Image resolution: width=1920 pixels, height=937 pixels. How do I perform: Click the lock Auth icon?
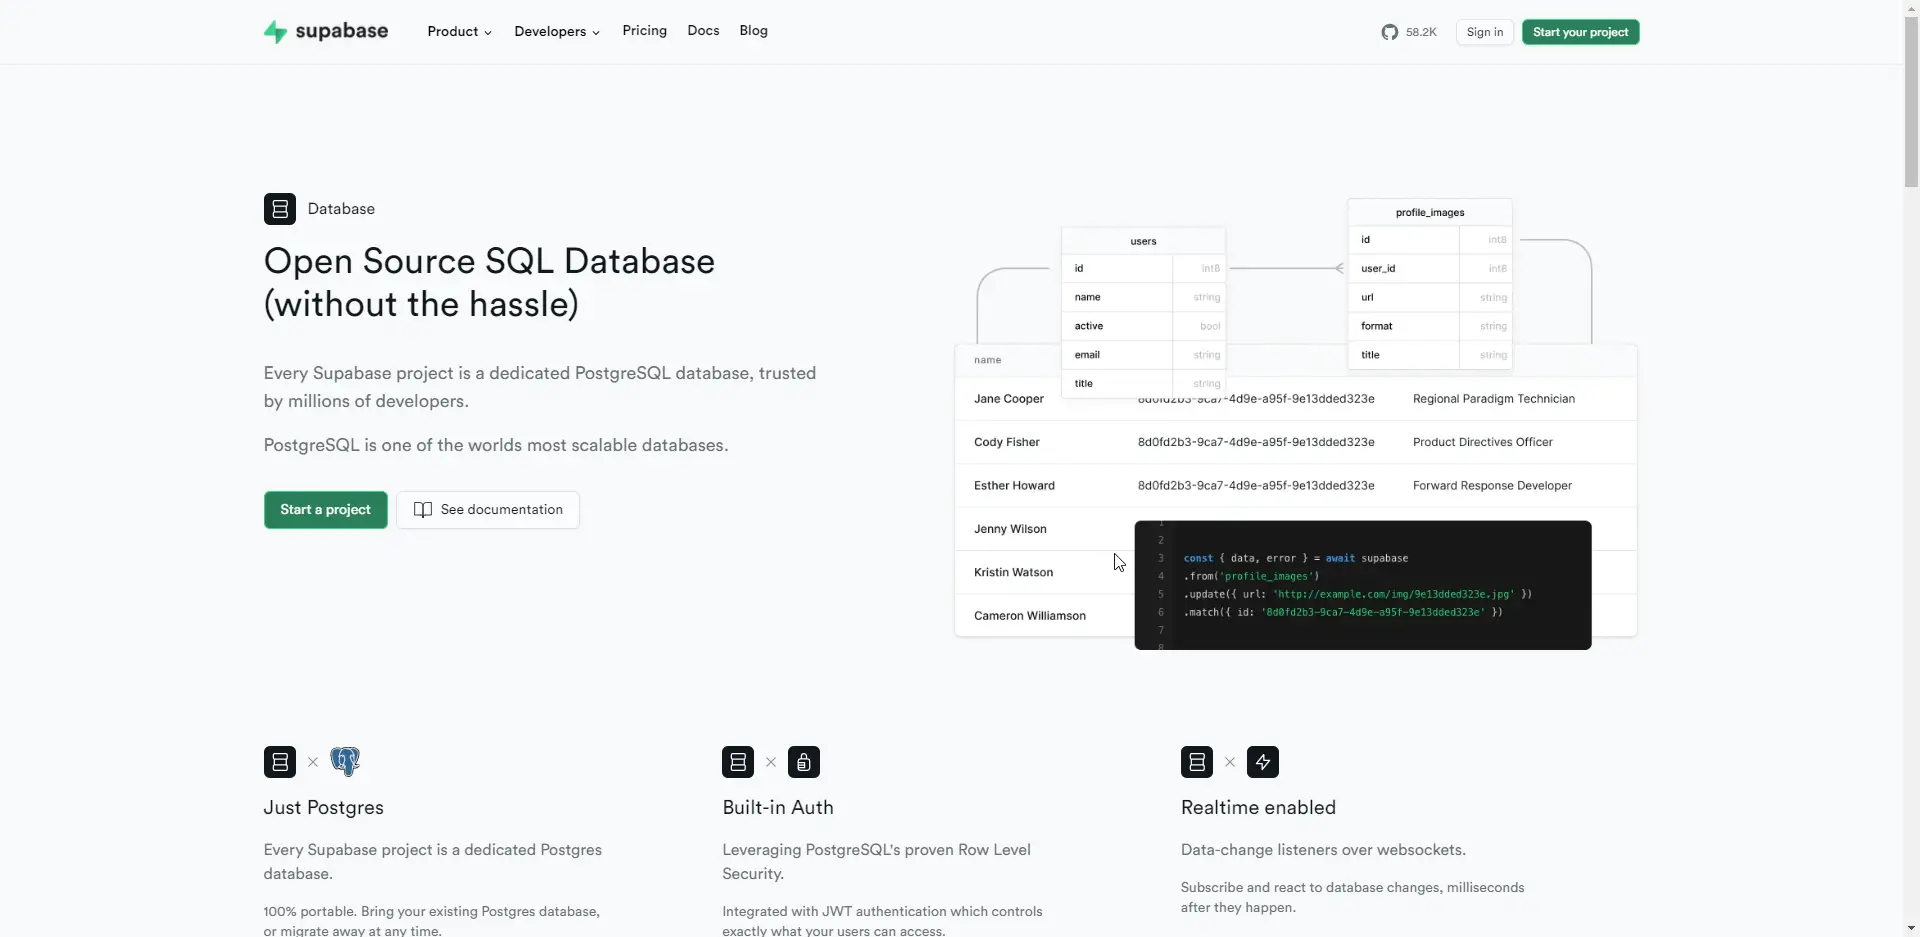click(804, 762)
